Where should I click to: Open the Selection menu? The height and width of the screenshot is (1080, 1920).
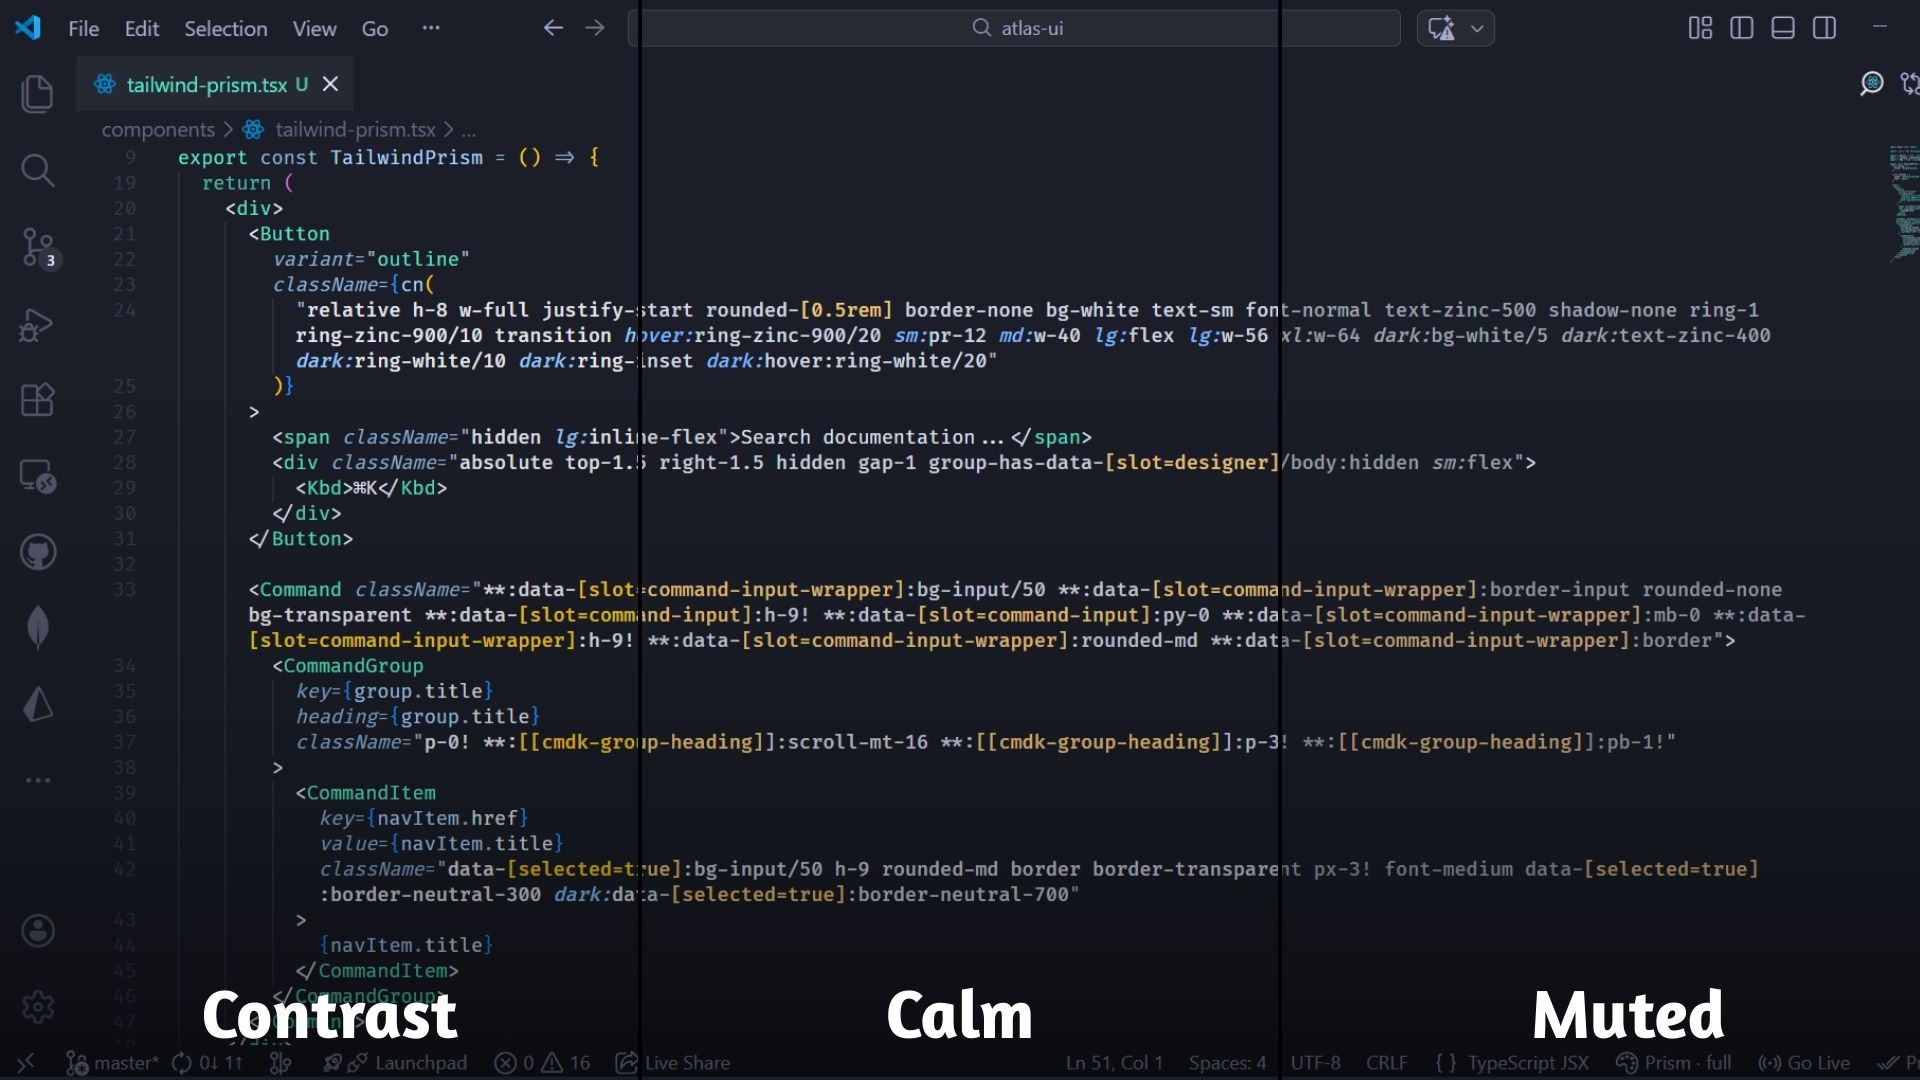(225, 28)
